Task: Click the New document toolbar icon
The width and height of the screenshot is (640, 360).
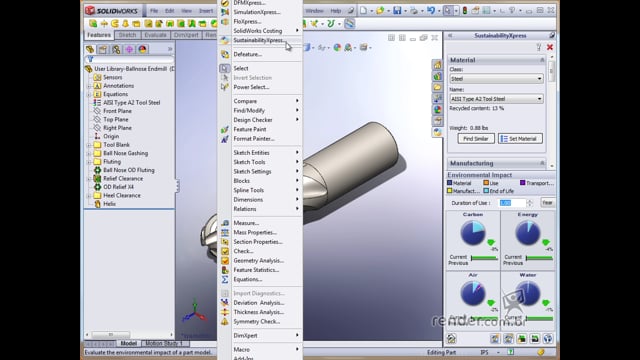Action: 363,11
